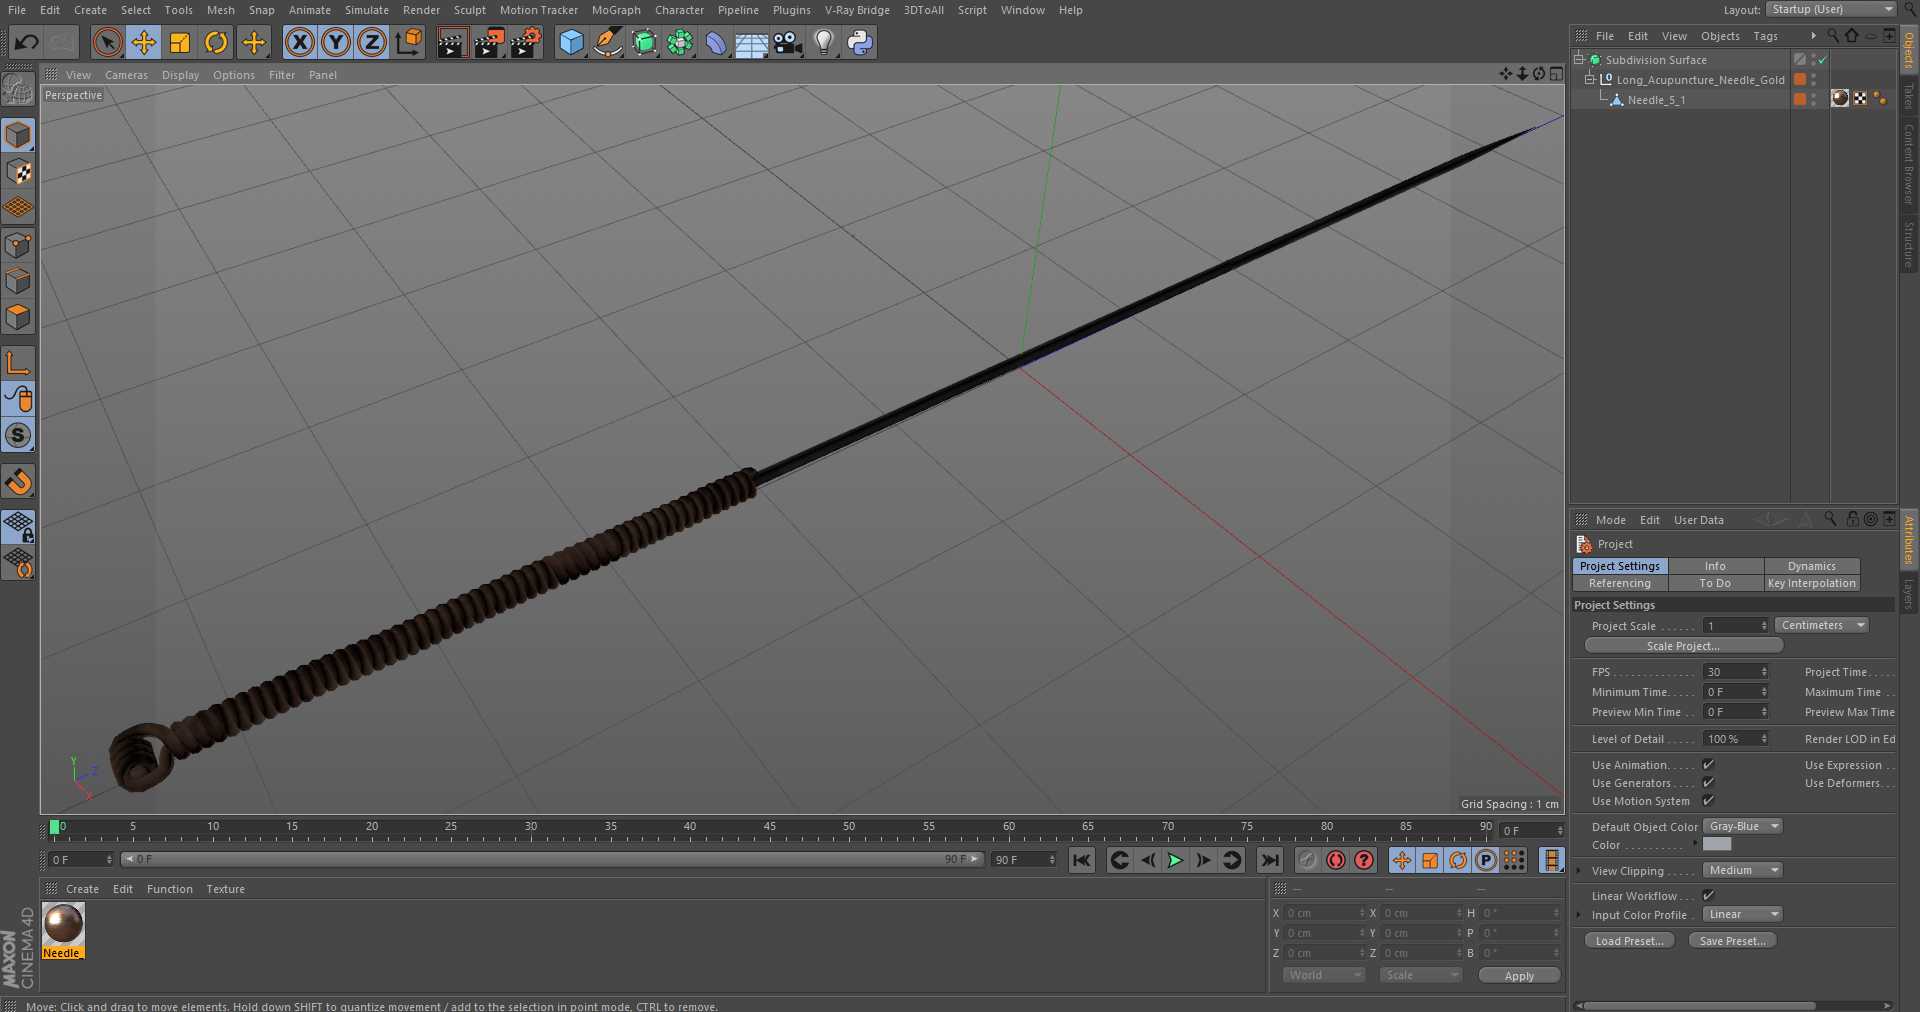The width and height of the screenshot is (1920, 1012).
Task: Open the Scale coordinate mode dropdown
Action: coord(1420,975)
